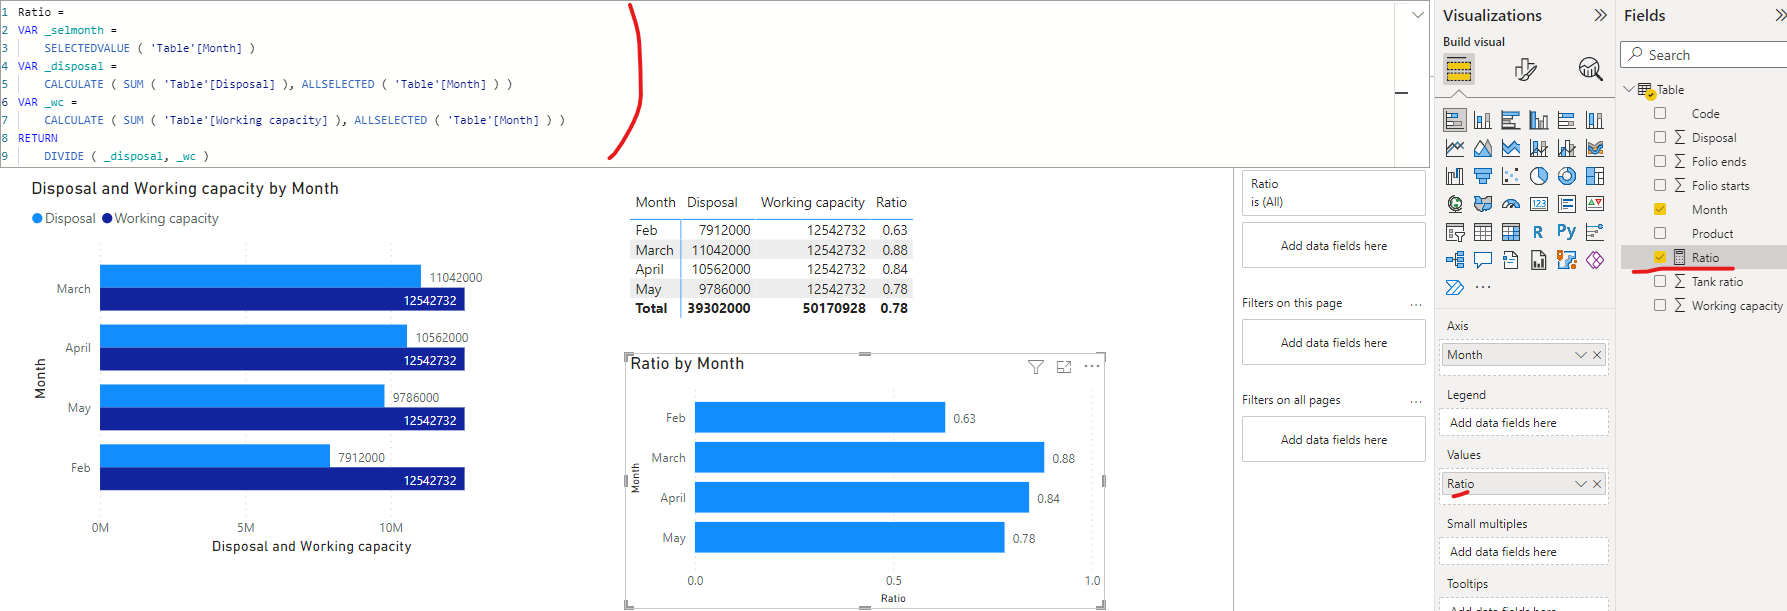Open Month axis field dropdown arrow

[x=1581, y=355]
